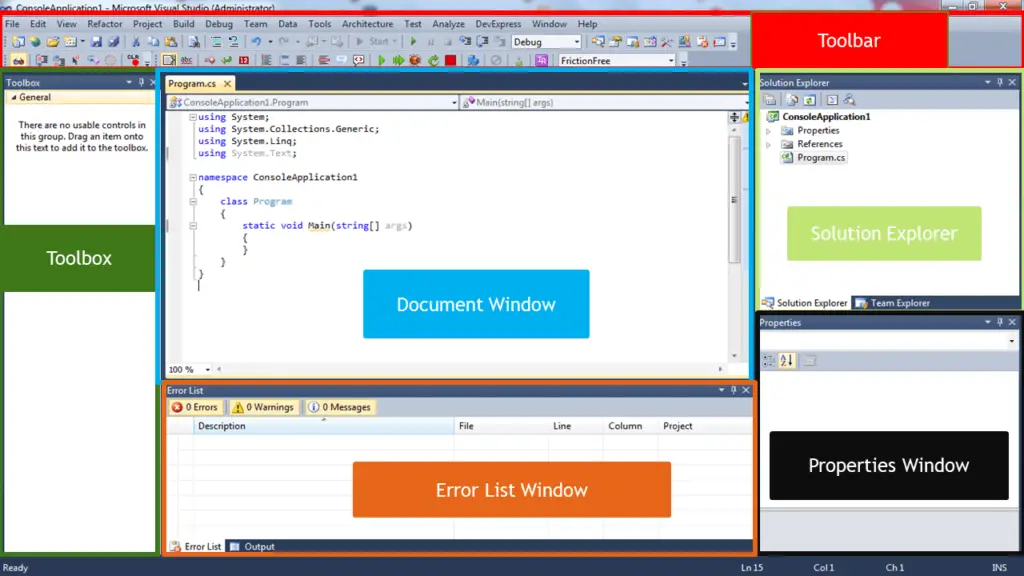This screenshot has width=1024, height=576.
Task: Toggle the 0 Errors filter button
Action: pos(195,407)
